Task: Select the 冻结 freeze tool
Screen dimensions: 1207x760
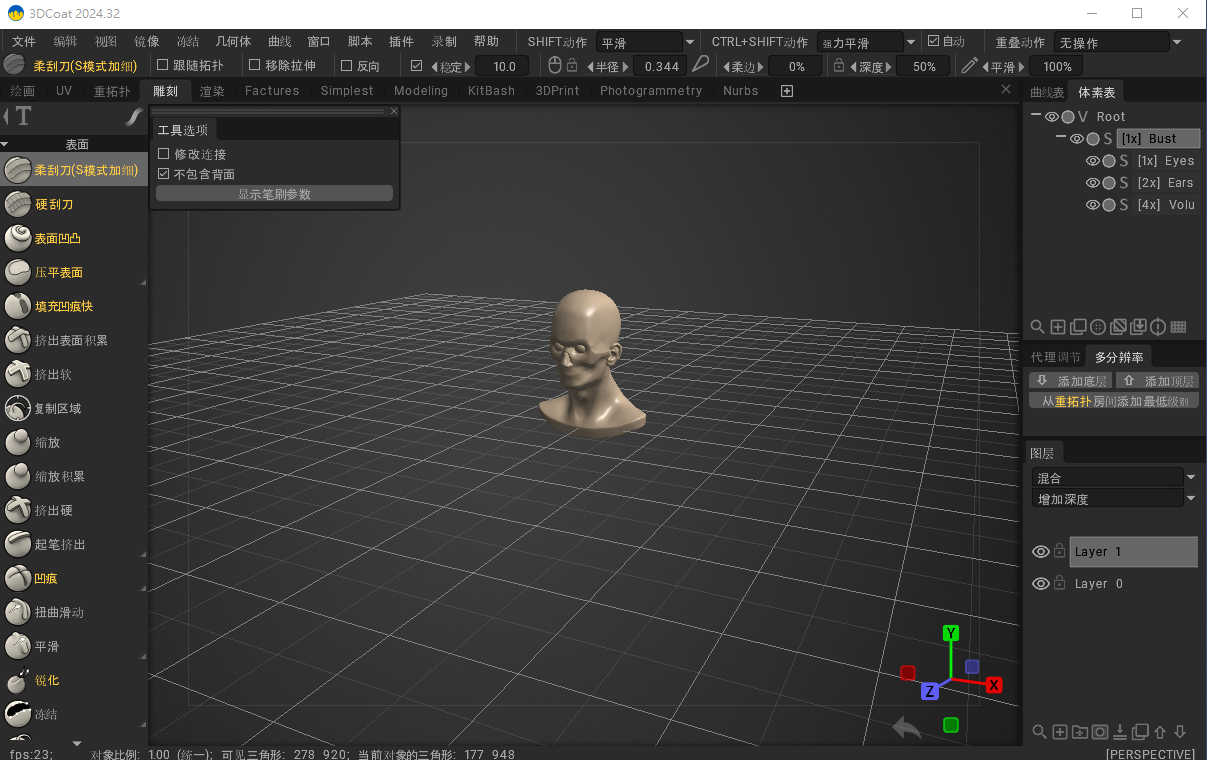Action: (74, 714)
